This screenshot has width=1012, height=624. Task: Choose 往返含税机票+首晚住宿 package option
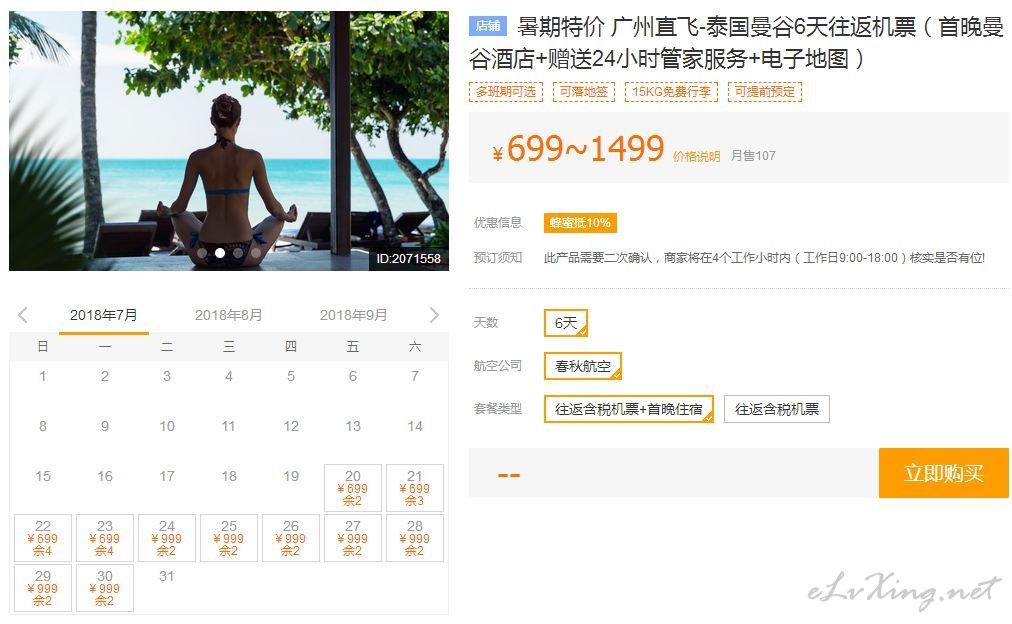click(629, 409)
